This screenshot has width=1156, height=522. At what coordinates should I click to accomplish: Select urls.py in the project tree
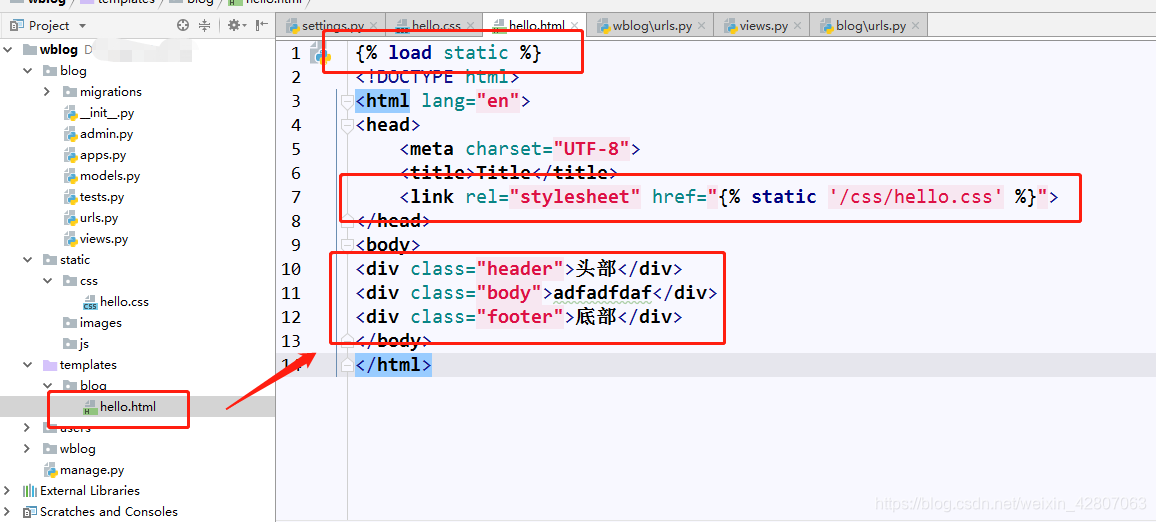[99, 218]
